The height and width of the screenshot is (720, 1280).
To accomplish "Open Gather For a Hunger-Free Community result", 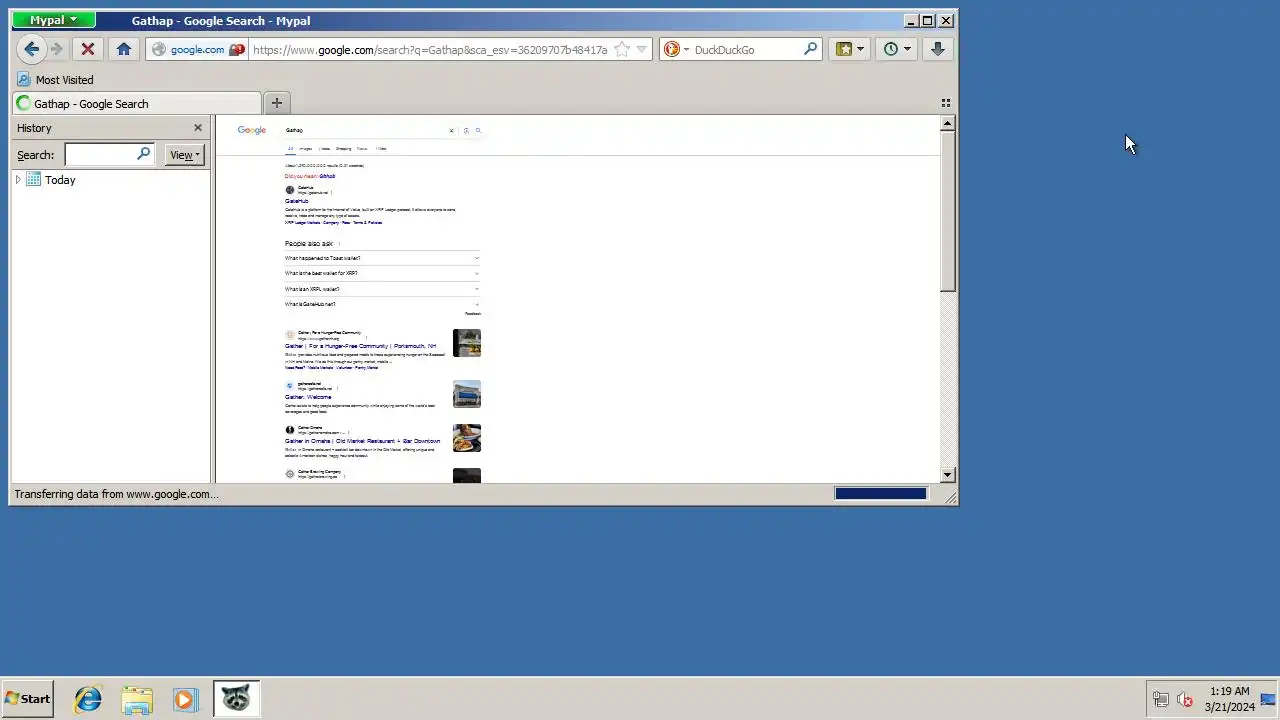I will point(360,346).
